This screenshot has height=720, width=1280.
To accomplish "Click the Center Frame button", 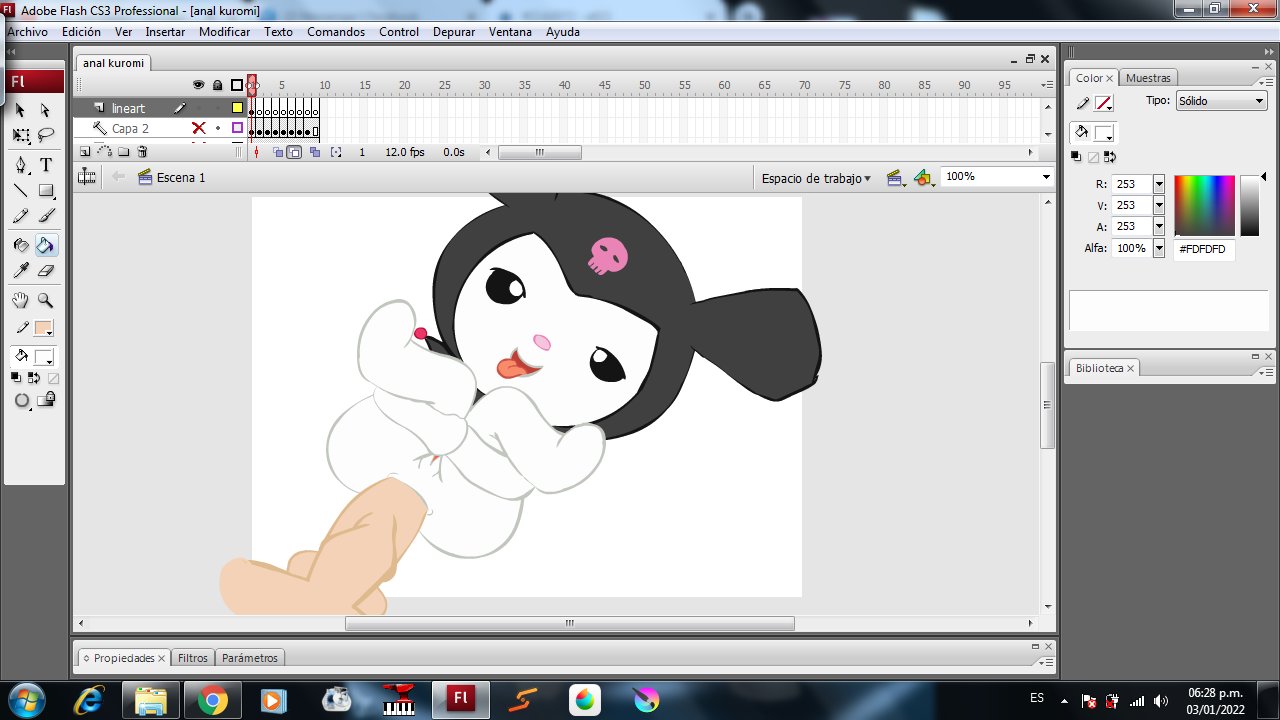I will [x=256, y=152].
